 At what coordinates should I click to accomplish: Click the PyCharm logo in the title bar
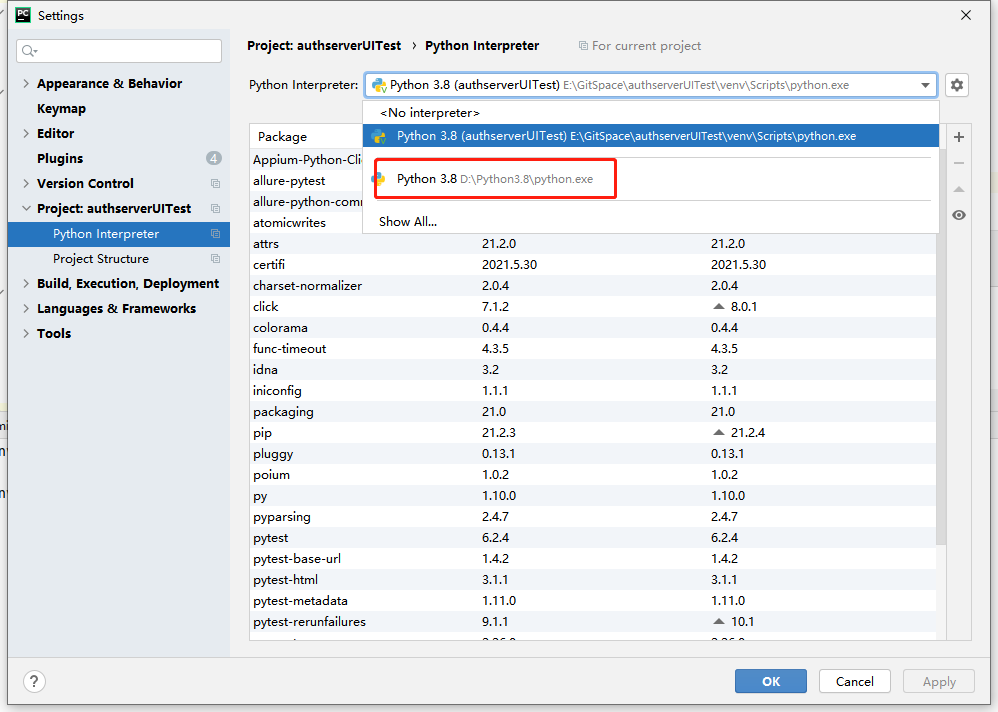coord(23,15)
